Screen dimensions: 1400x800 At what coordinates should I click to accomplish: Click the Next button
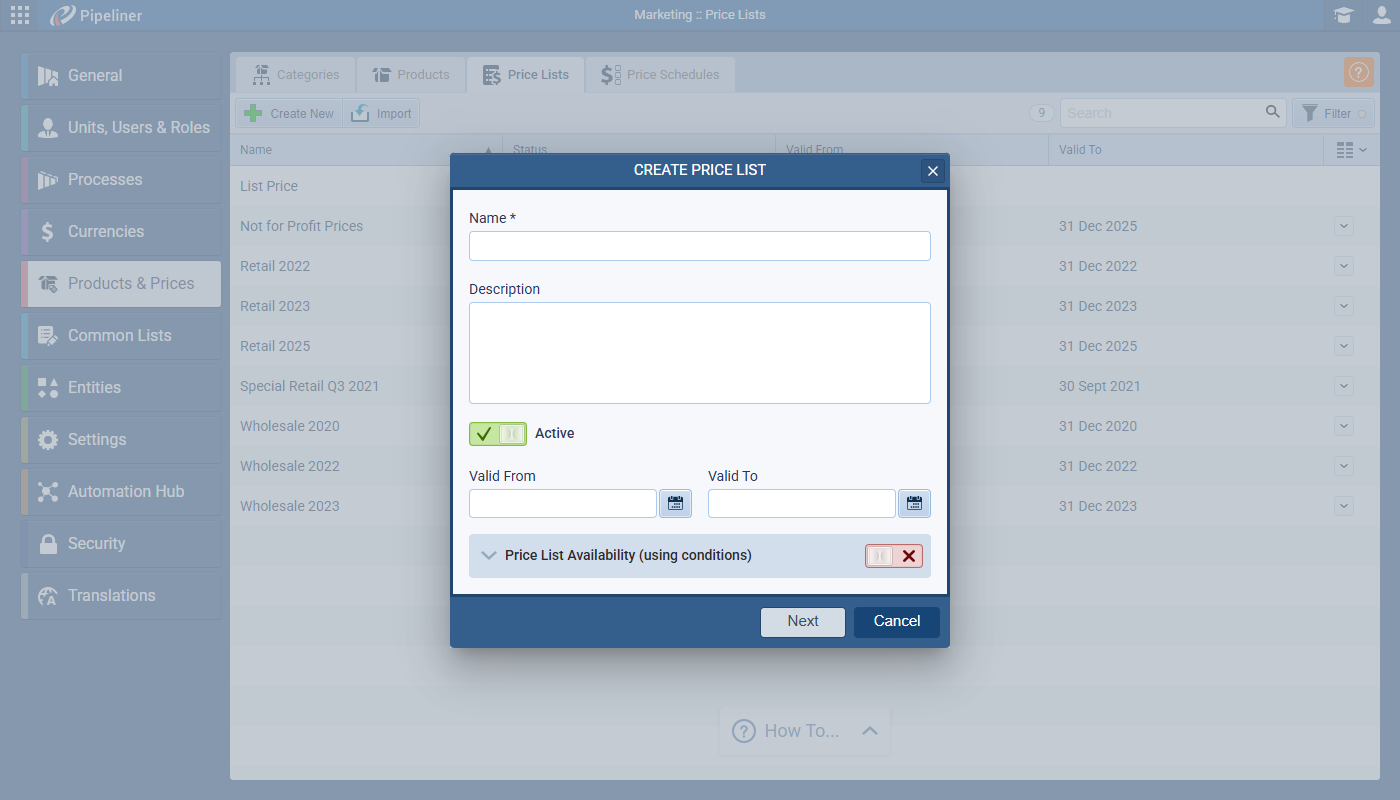[x=802, y=621]
